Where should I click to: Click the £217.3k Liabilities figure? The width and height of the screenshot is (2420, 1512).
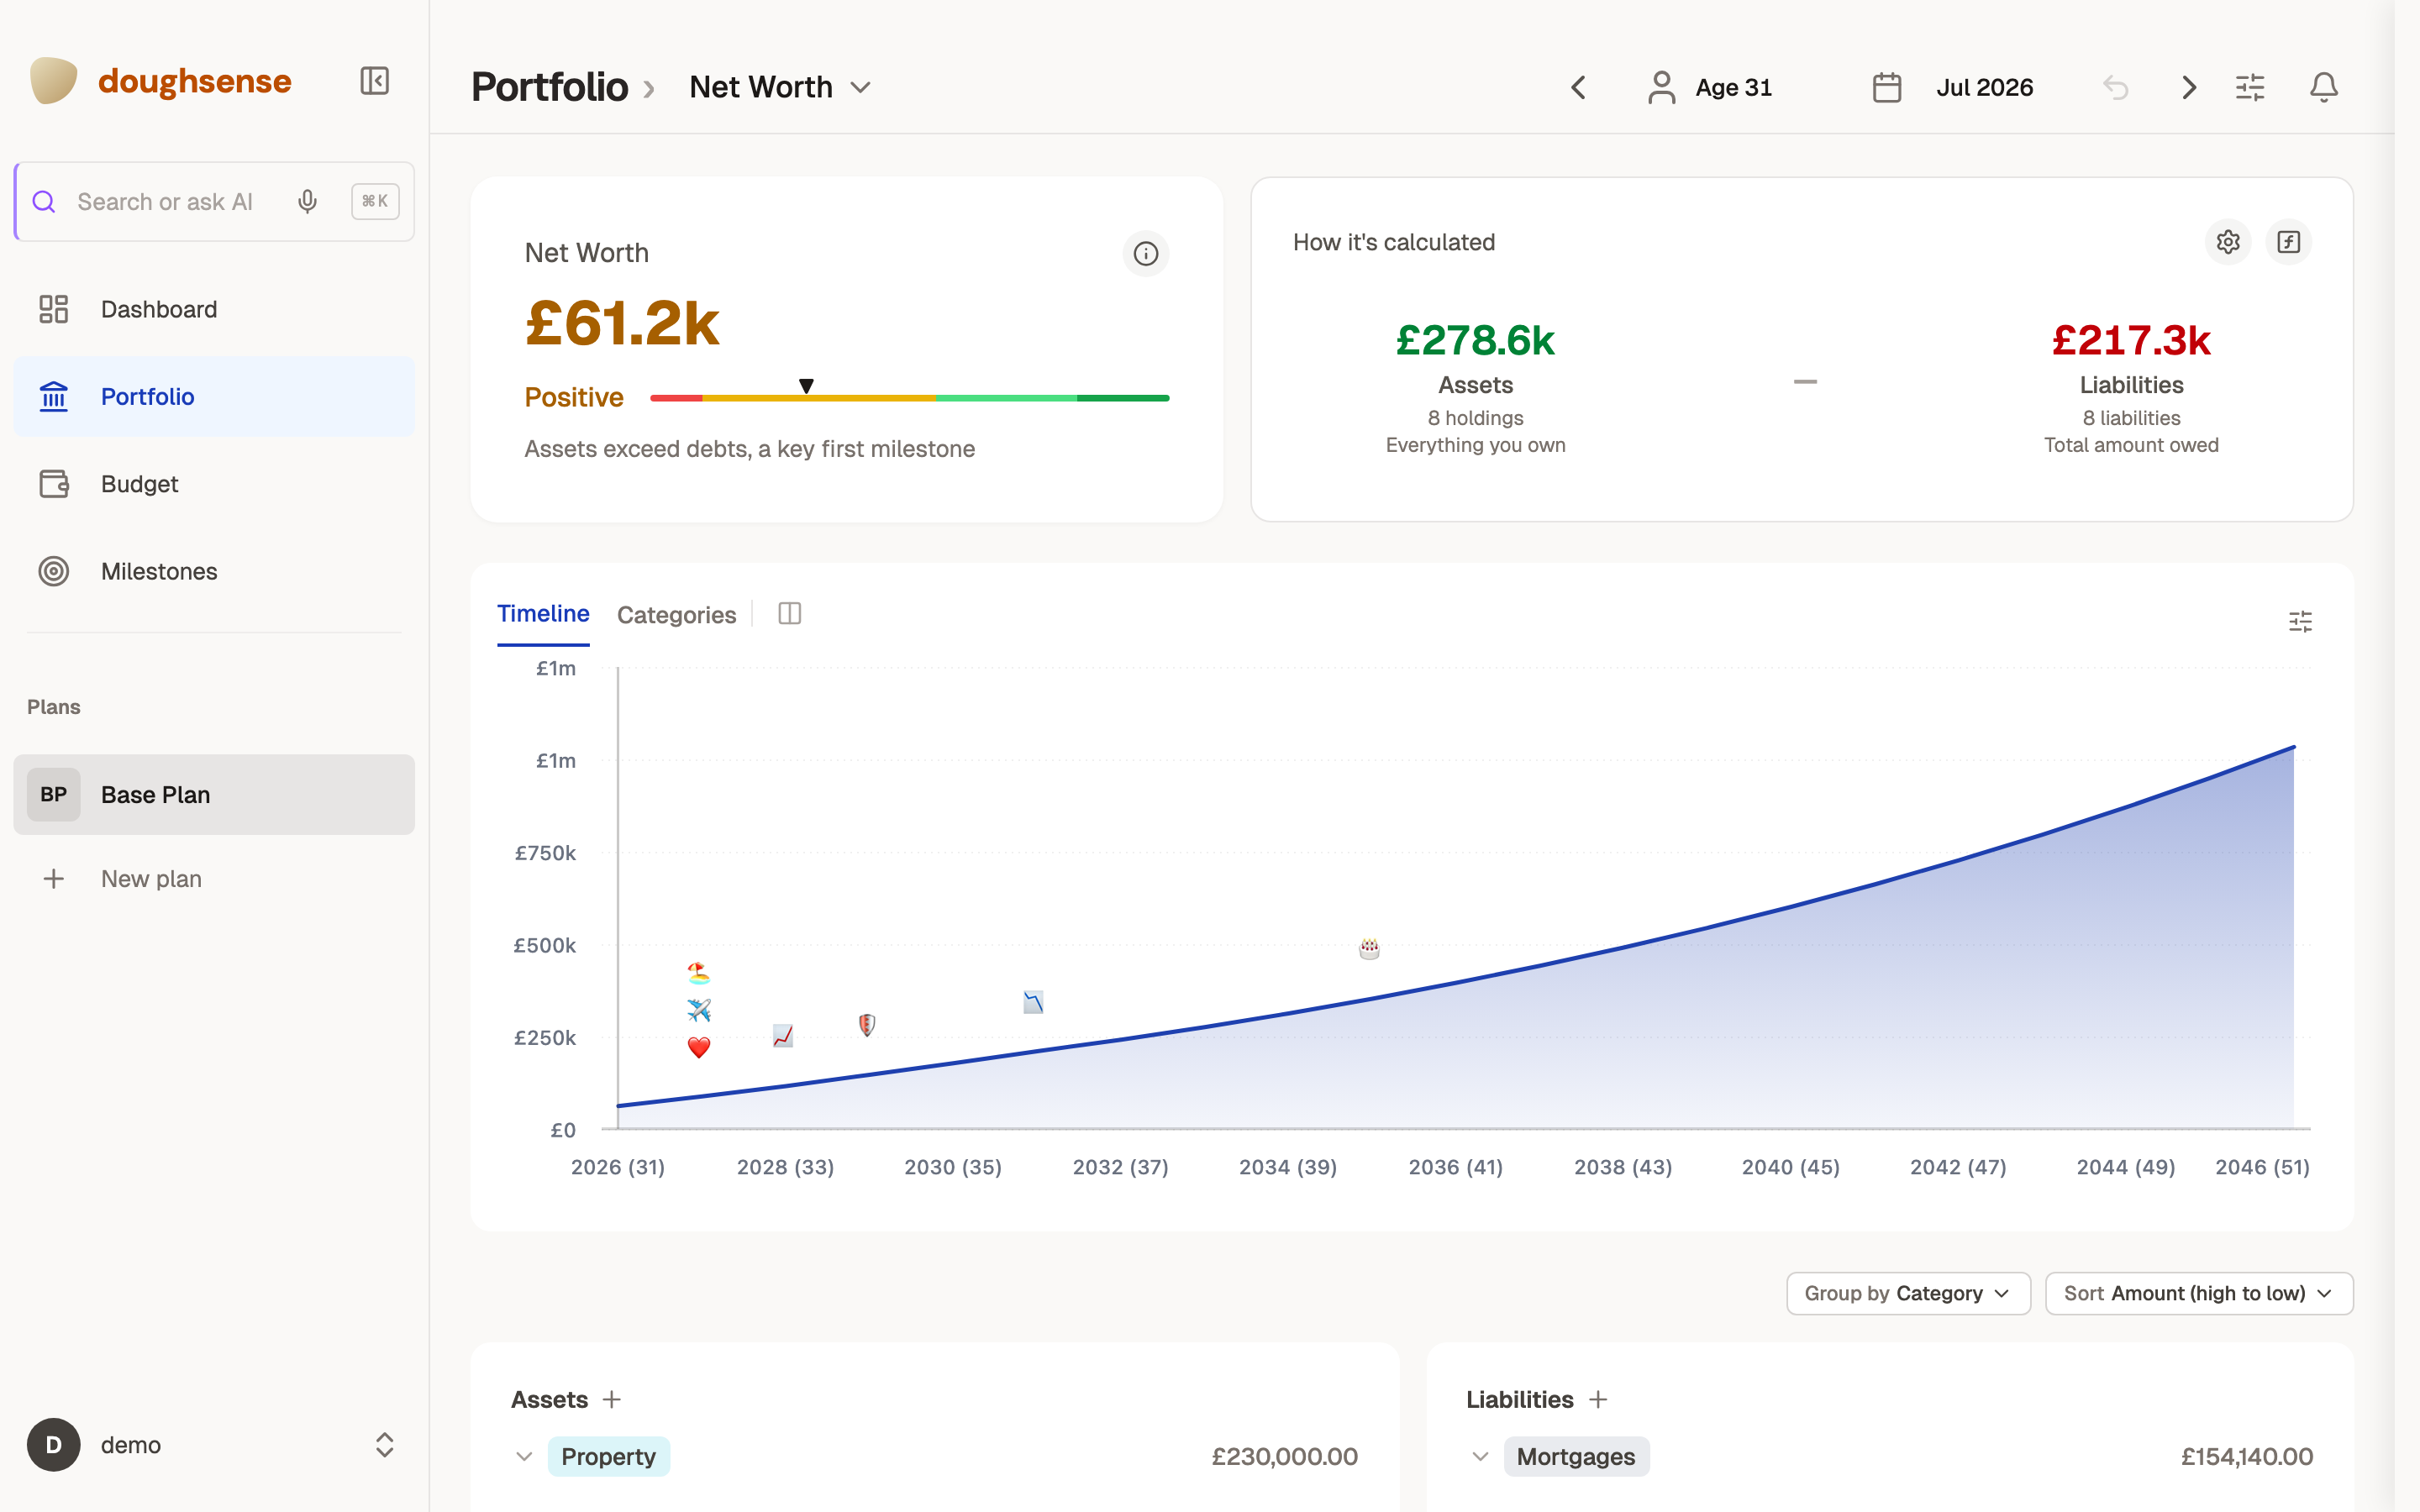point(2131,341)
